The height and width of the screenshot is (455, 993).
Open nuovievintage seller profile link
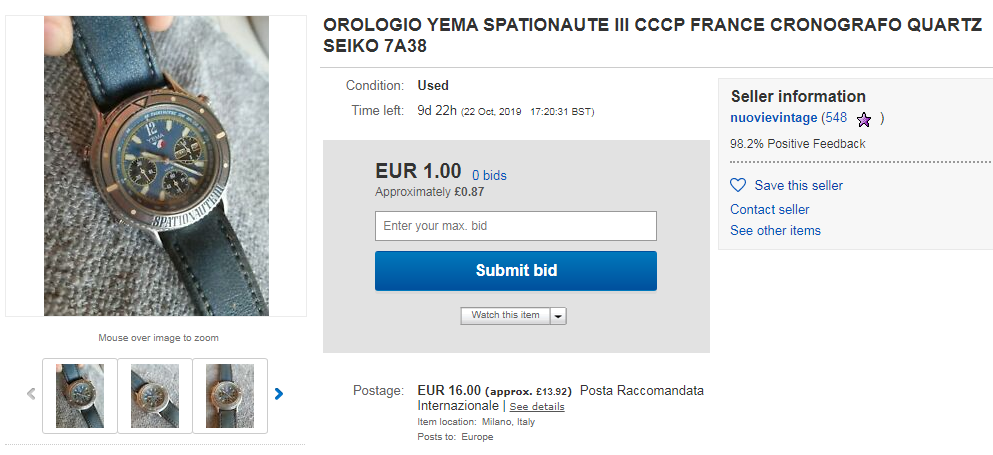tap(773, 118)
